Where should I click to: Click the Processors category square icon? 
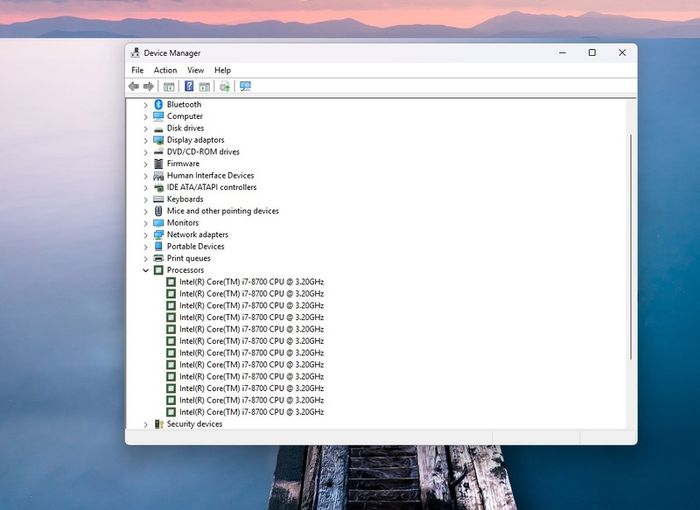tap(158, 270)
